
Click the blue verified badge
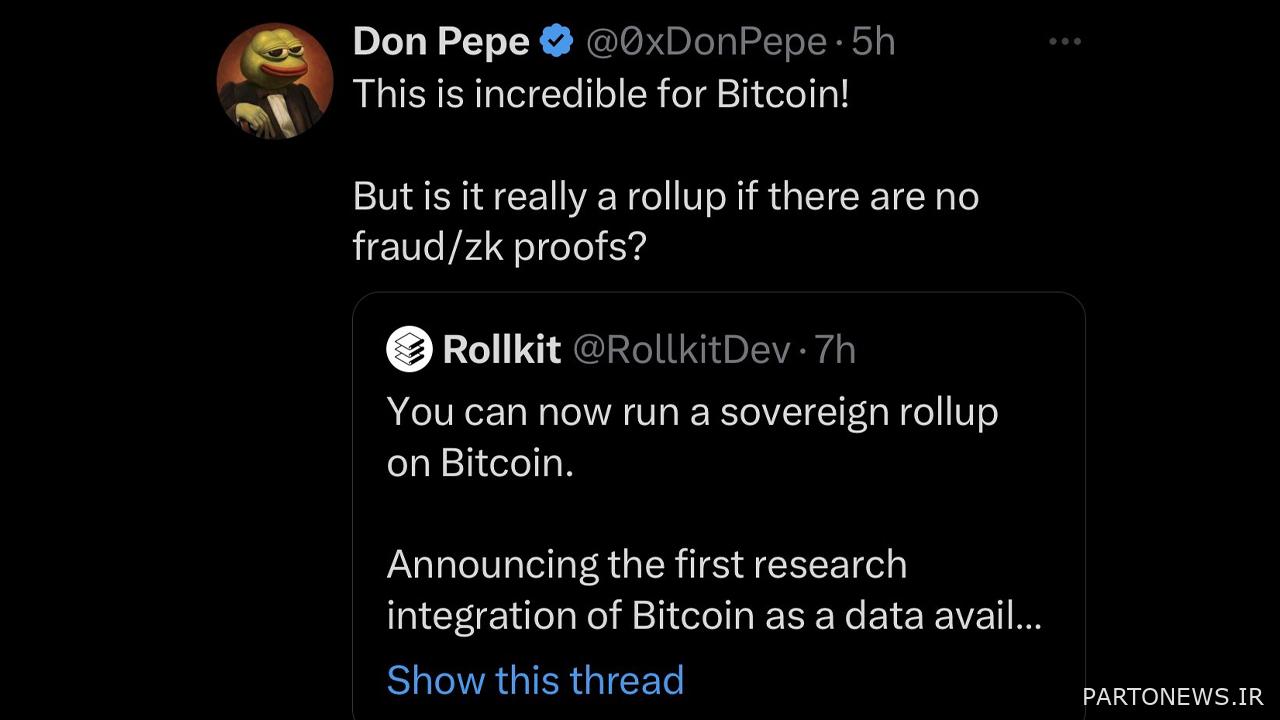(557, 42)
